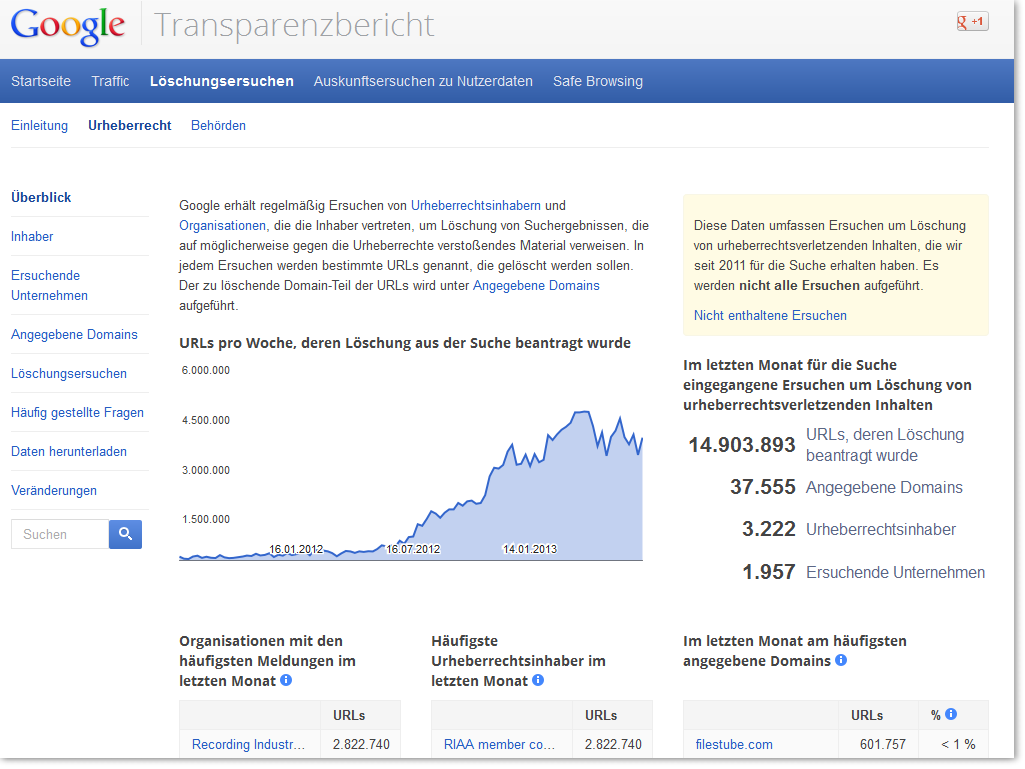1025x769 pixels.
Task: Click the Google logo
Action: (68, 26)
